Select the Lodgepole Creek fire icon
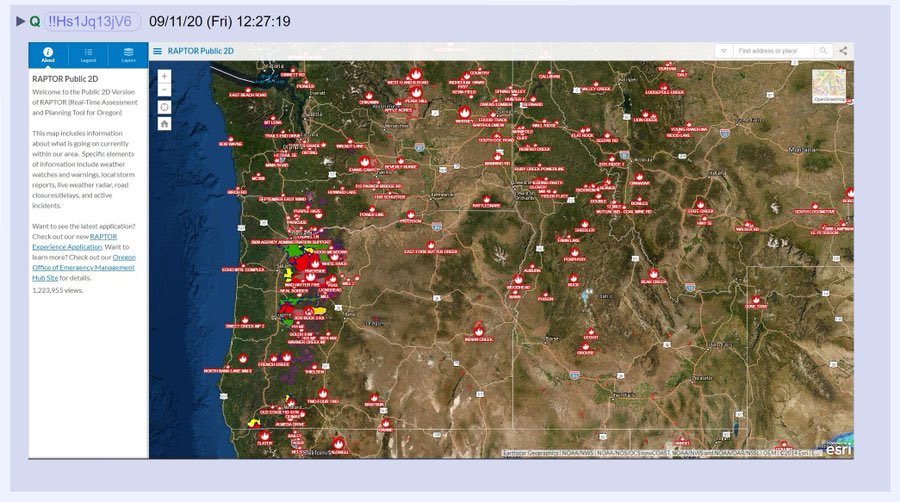Screen dimensions: 900x502 pos(664,86)
